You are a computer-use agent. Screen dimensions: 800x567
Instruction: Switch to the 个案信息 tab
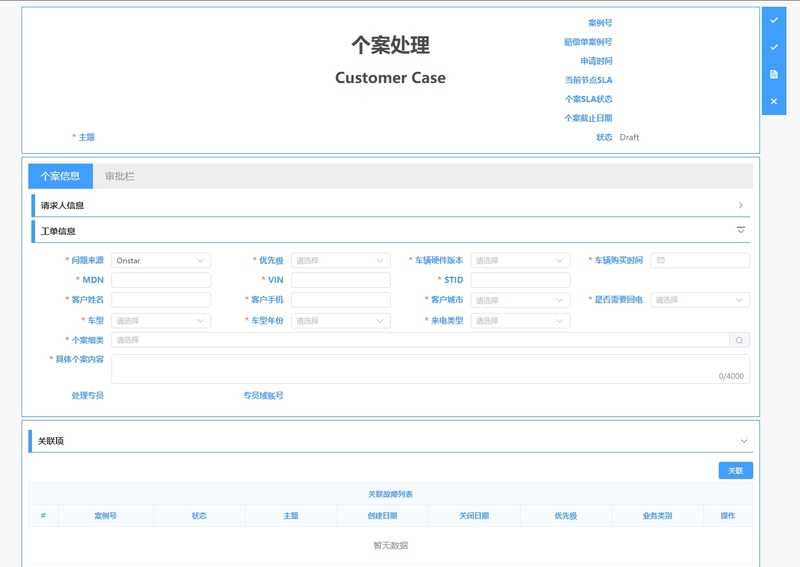tap(60, 176)
